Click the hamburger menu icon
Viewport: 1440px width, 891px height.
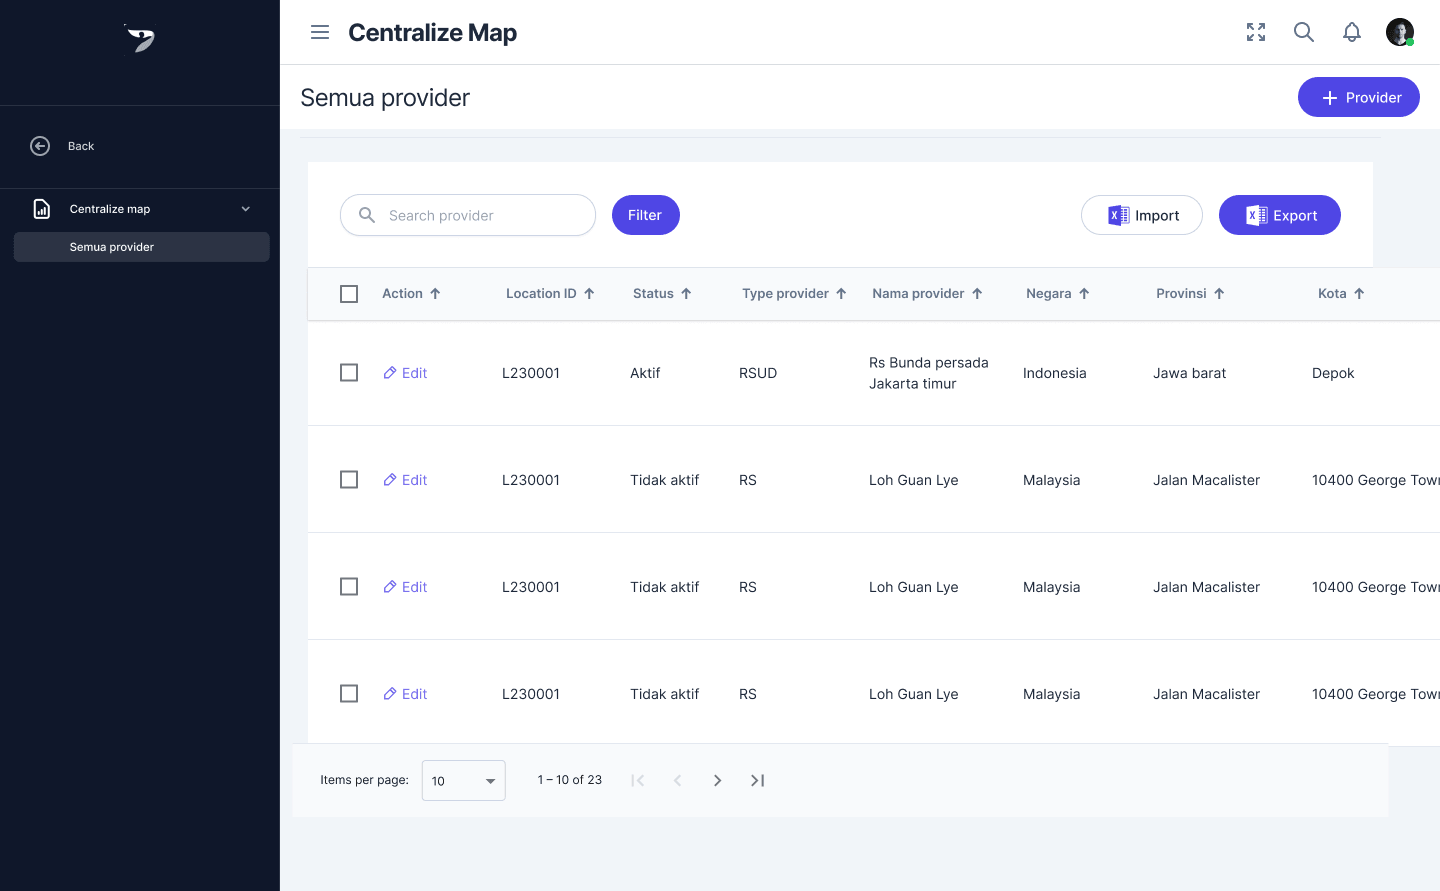pyautogui.click(x=320, y=32)
